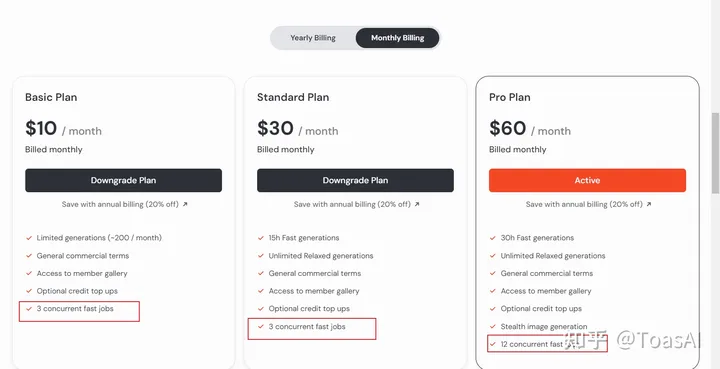This screenshot has height=369, width=720.
Task: Click checkmark next to 30h Fast generations
Action: tap(493, 238)
